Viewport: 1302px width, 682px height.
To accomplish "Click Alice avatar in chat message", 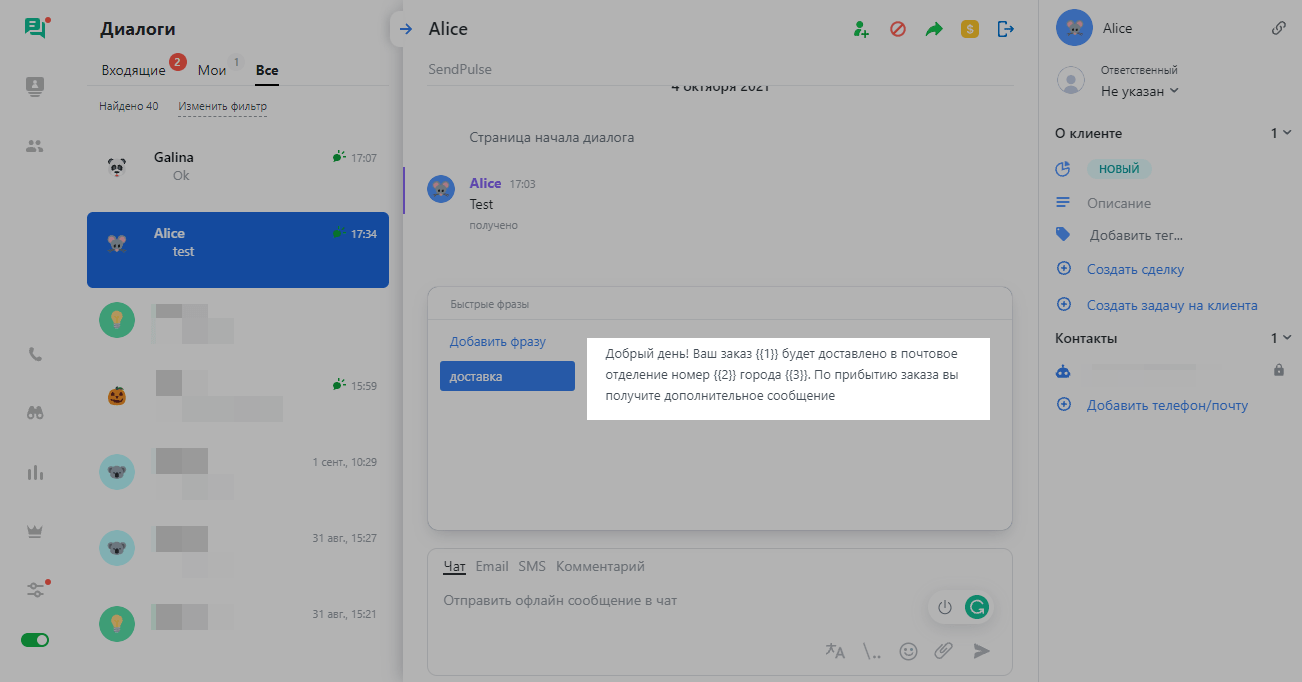I will coord(441,188).
